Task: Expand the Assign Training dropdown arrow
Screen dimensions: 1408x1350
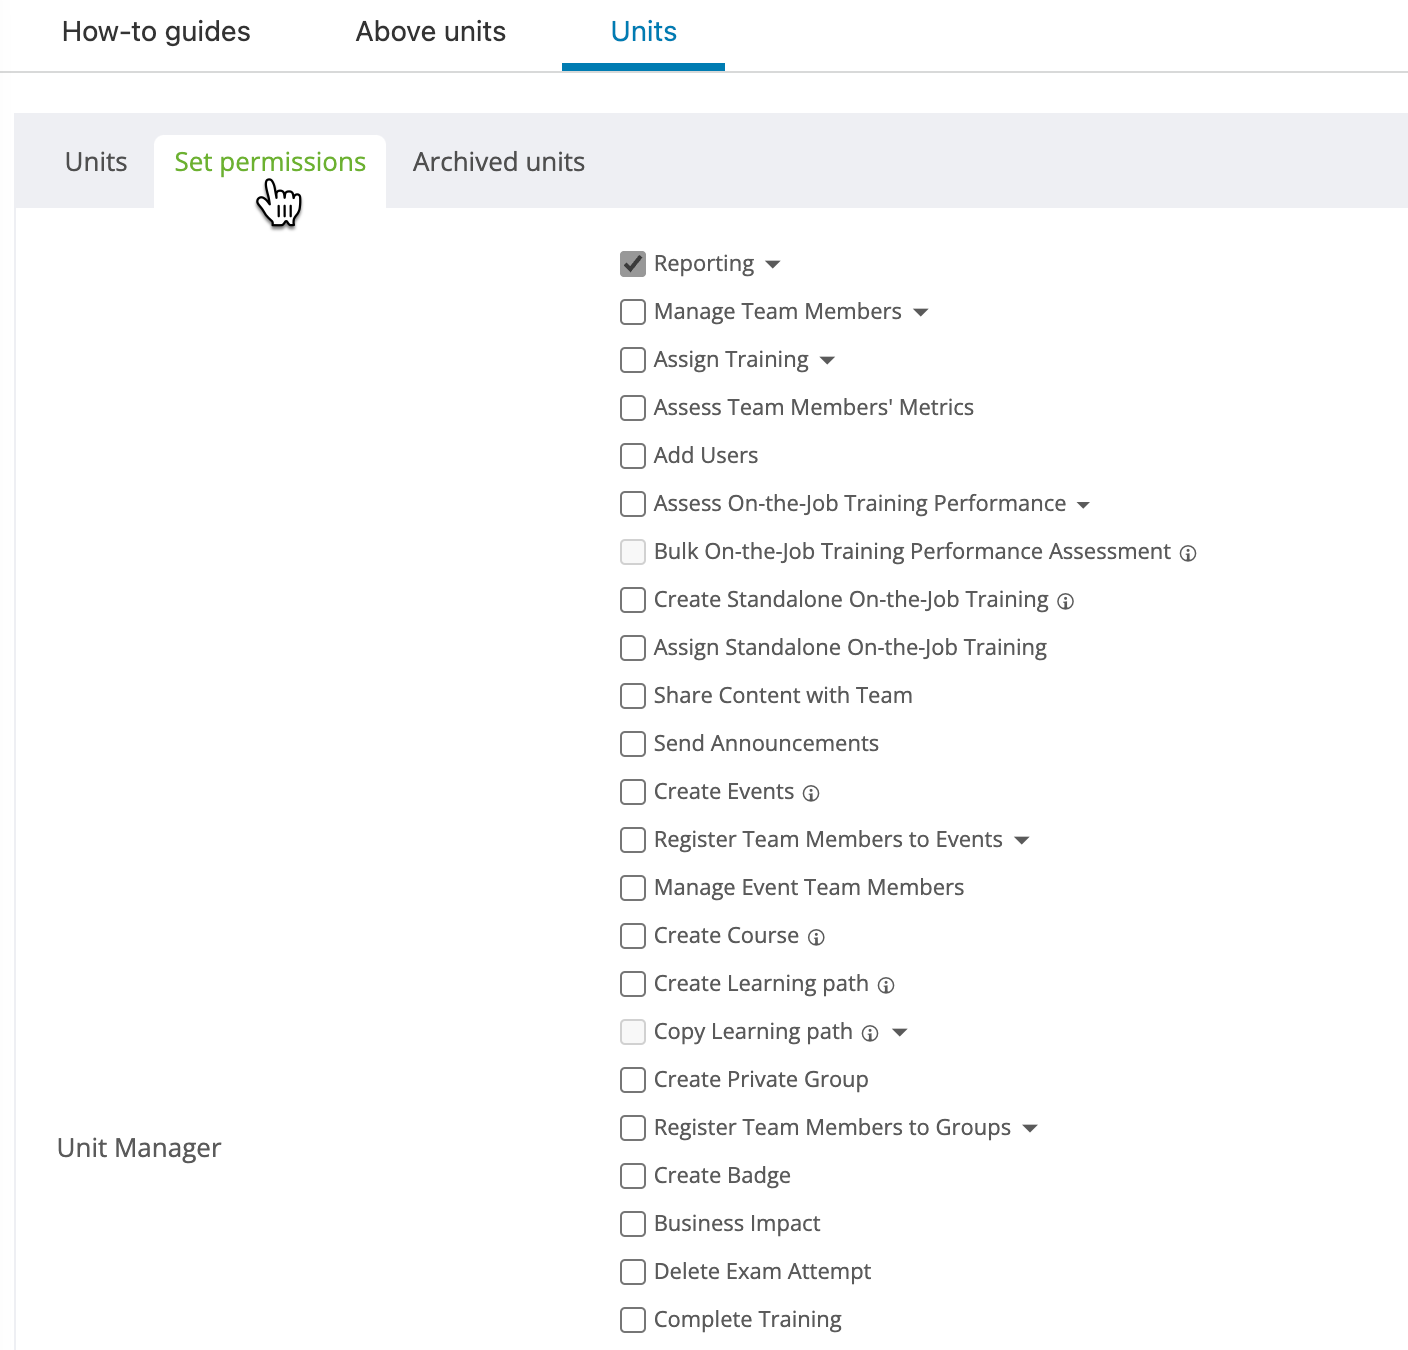Action: 827,361
